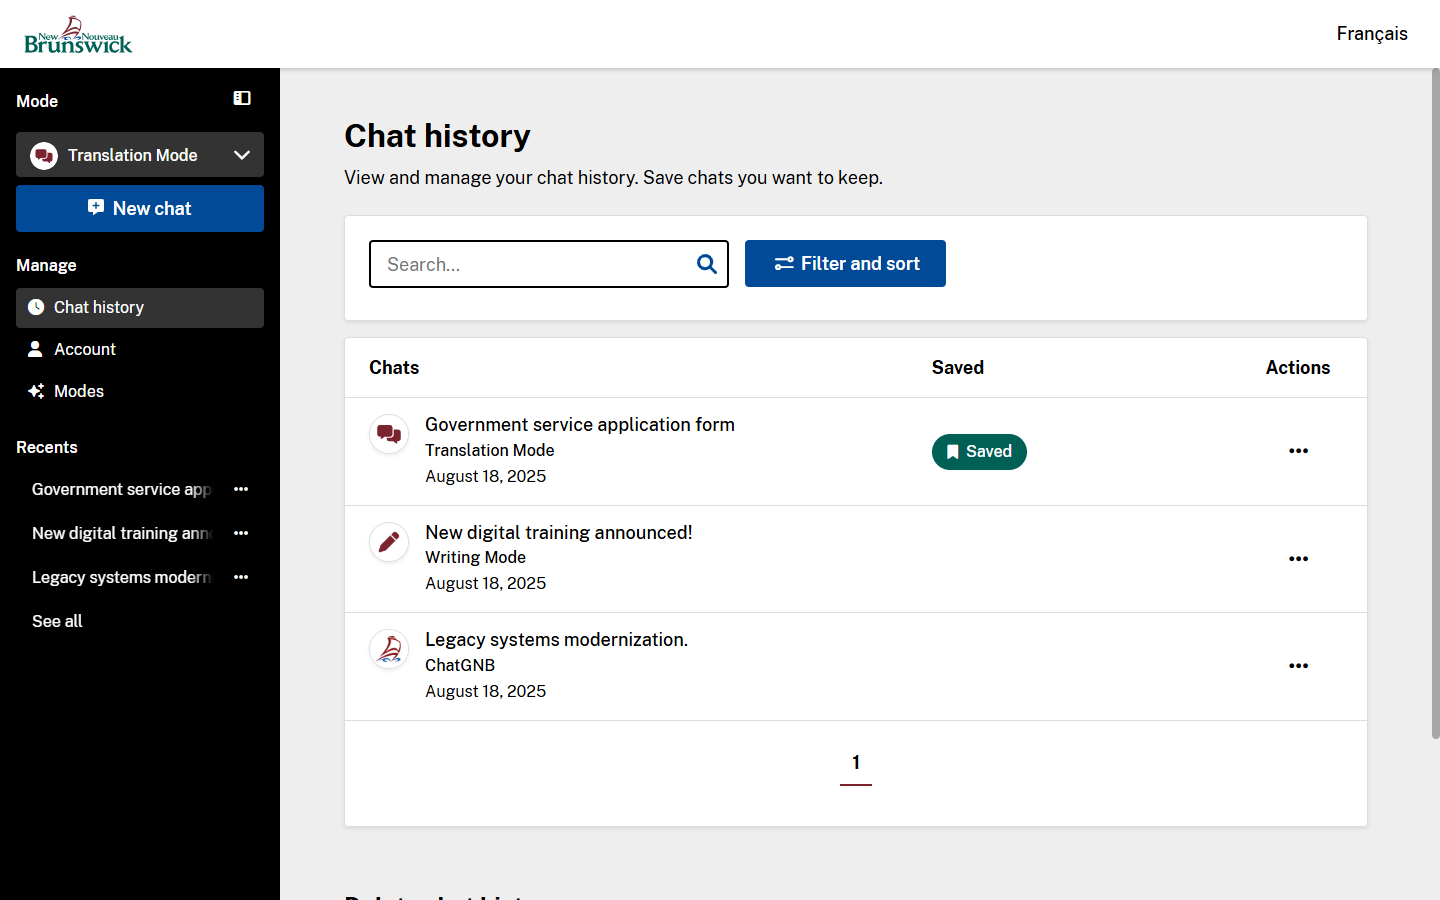Screen dimensions: 1440x900
Task: Open actions menu for Government service application form
Action: pos(1298,451)
